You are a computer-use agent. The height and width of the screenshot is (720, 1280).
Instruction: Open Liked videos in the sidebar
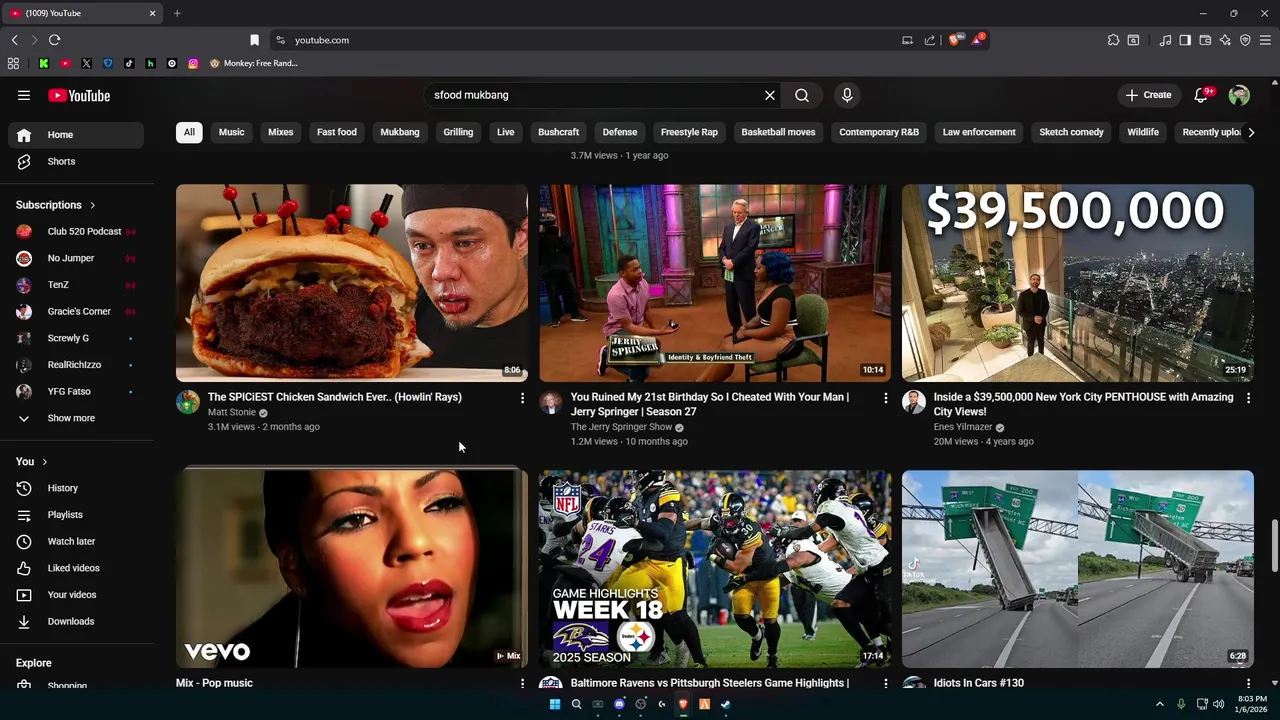tap(76, 568)
